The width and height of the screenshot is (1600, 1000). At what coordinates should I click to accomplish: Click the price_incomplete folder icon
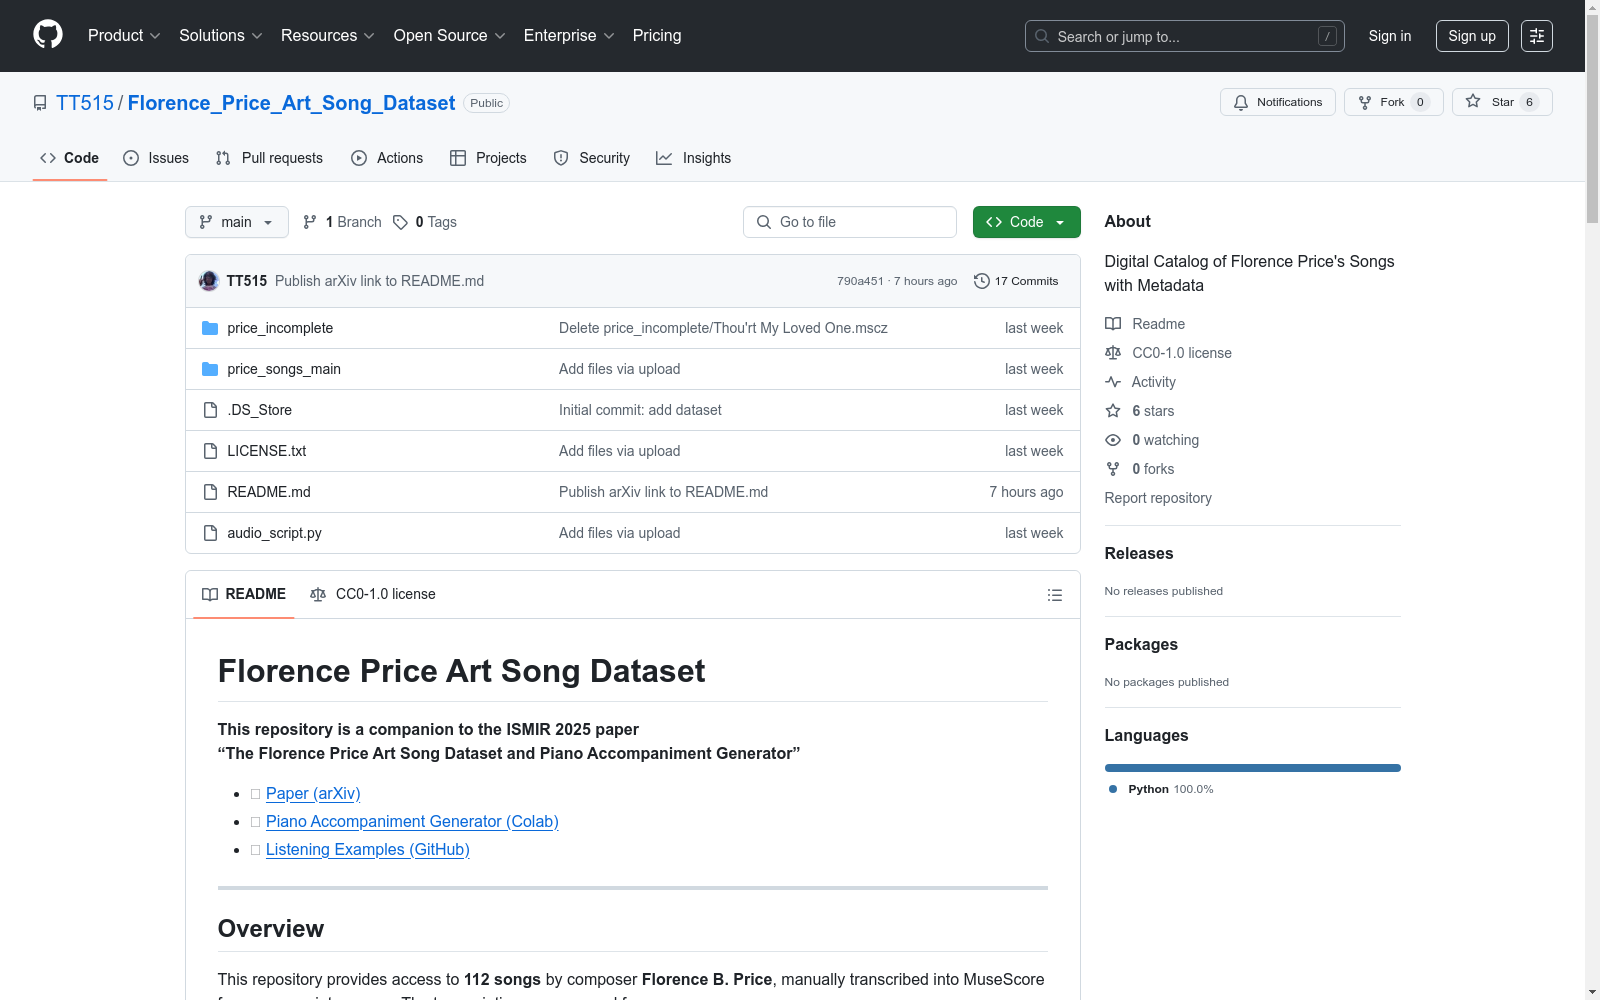pyautogui.click(x=210, y=328)
